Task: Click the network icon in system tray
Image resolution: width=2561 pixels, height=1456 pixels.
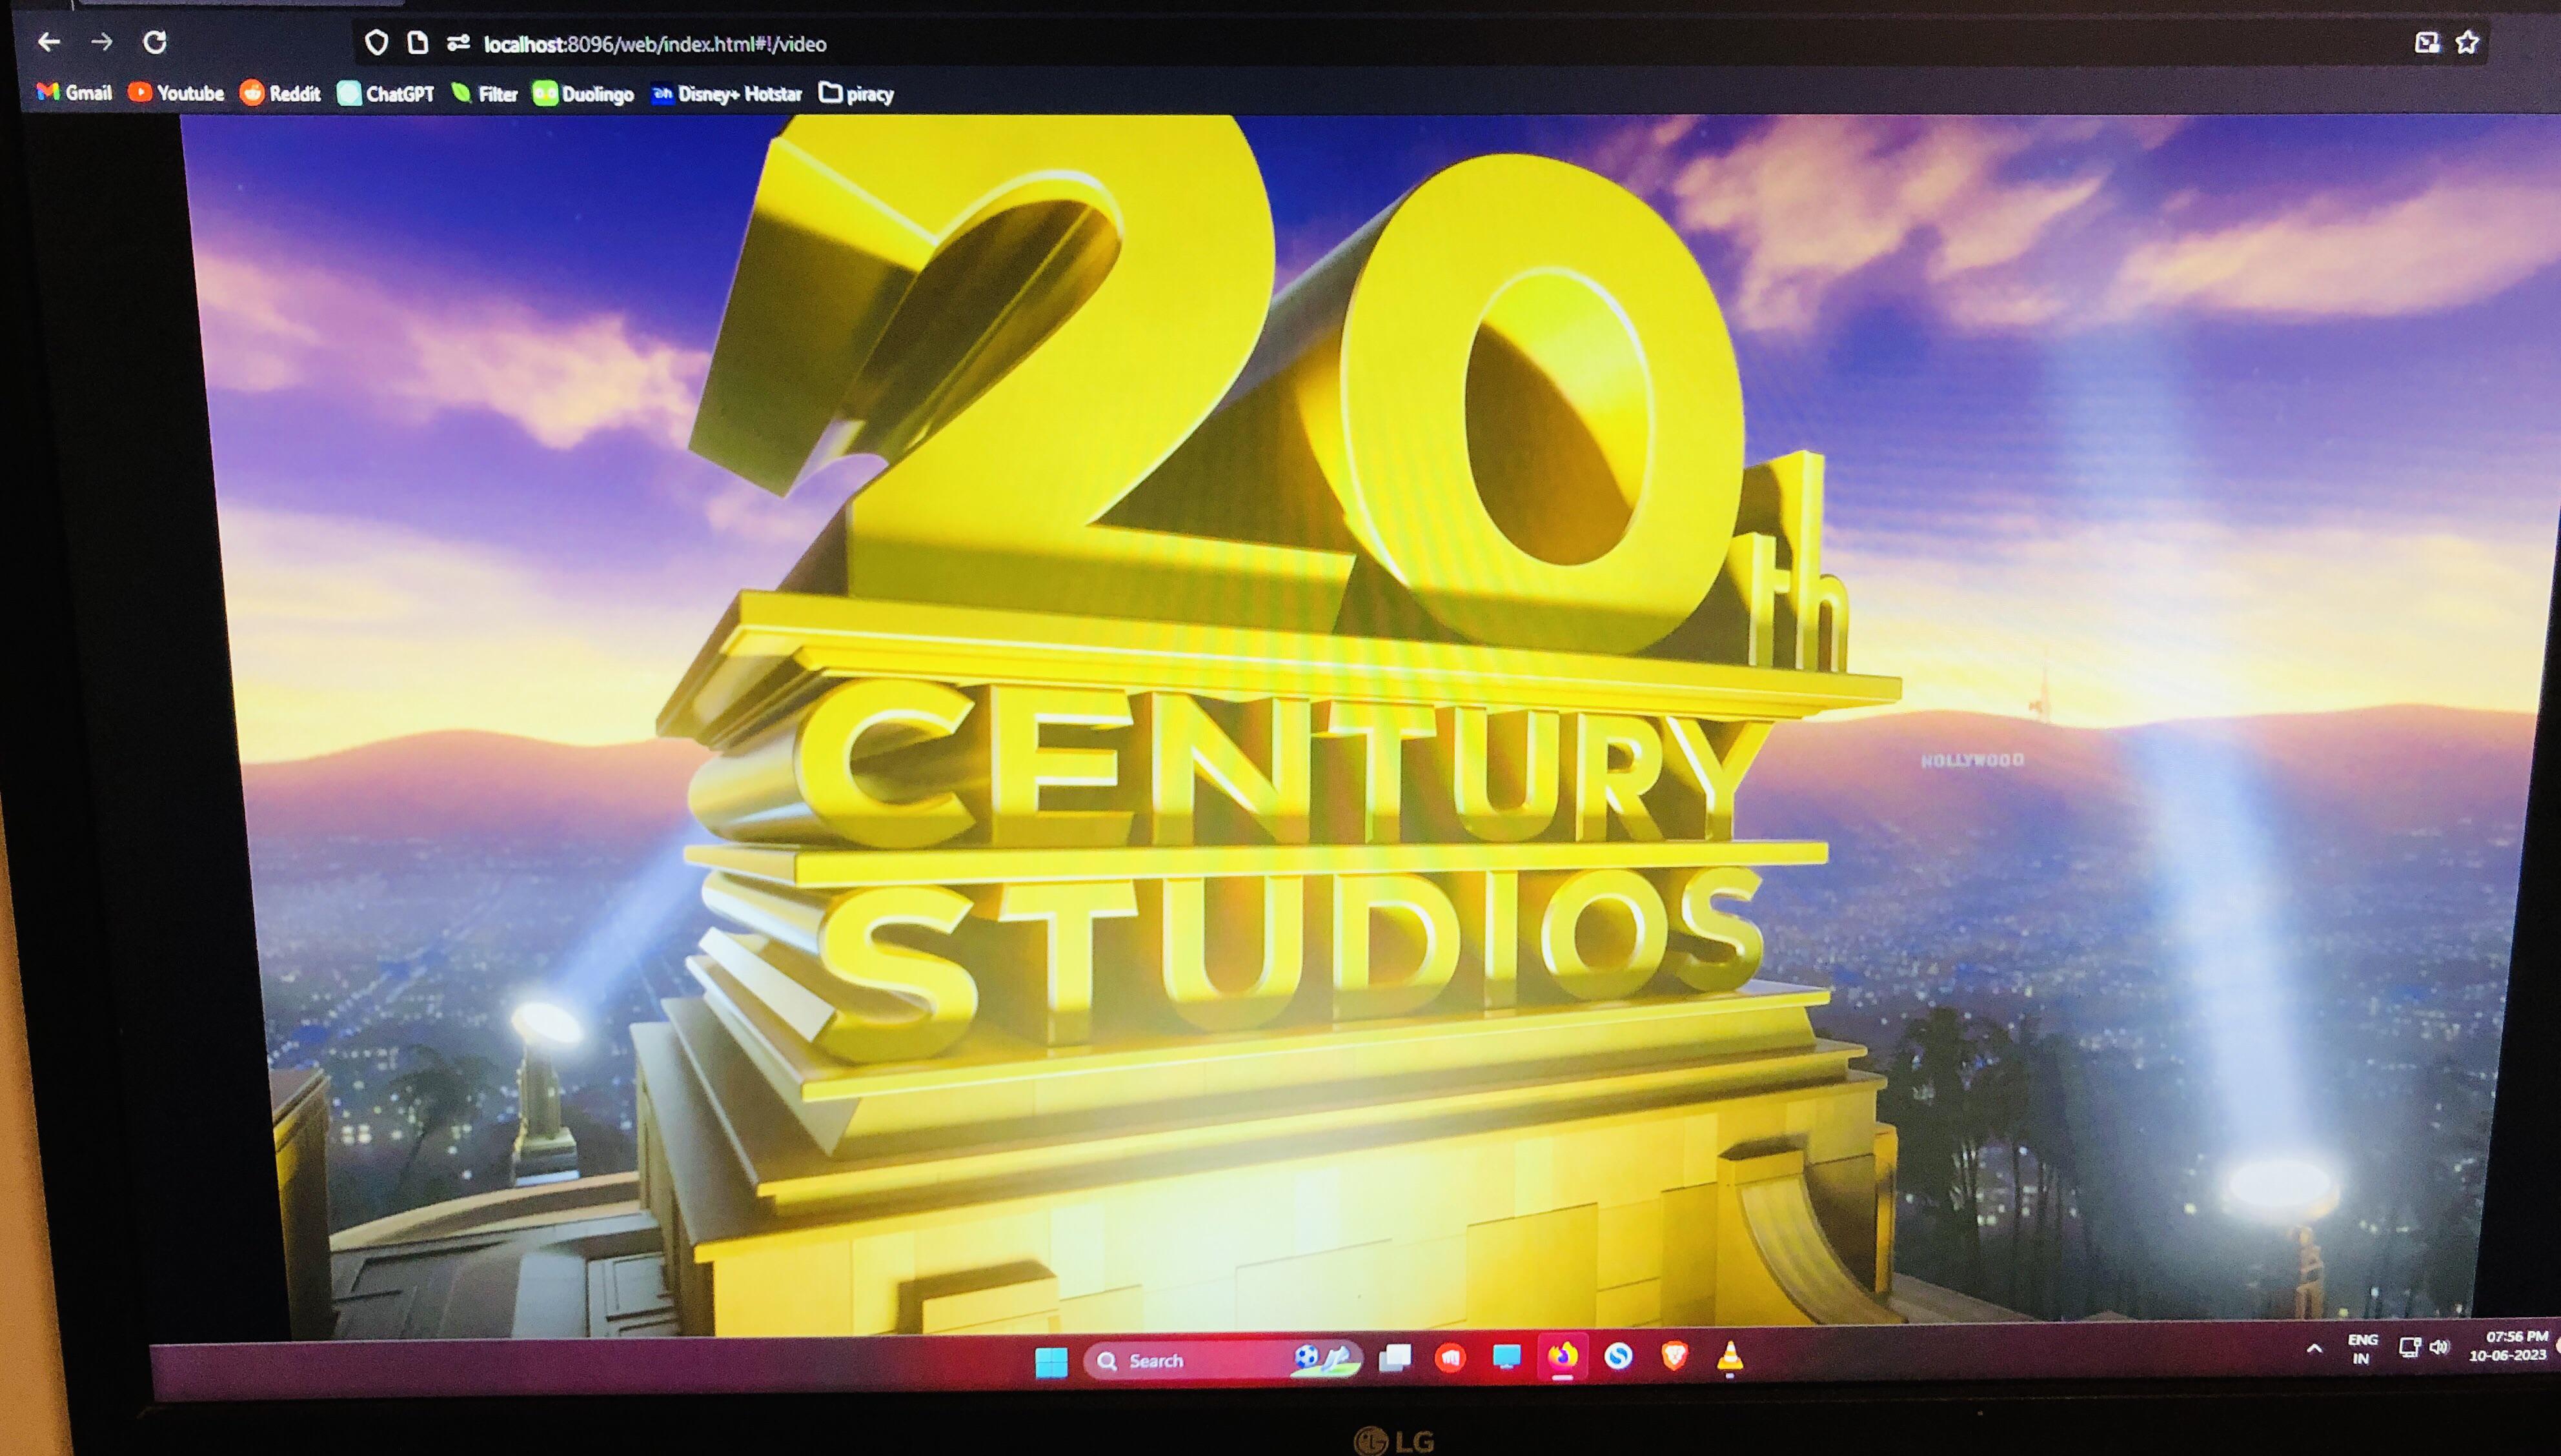Action: 2409,1348
